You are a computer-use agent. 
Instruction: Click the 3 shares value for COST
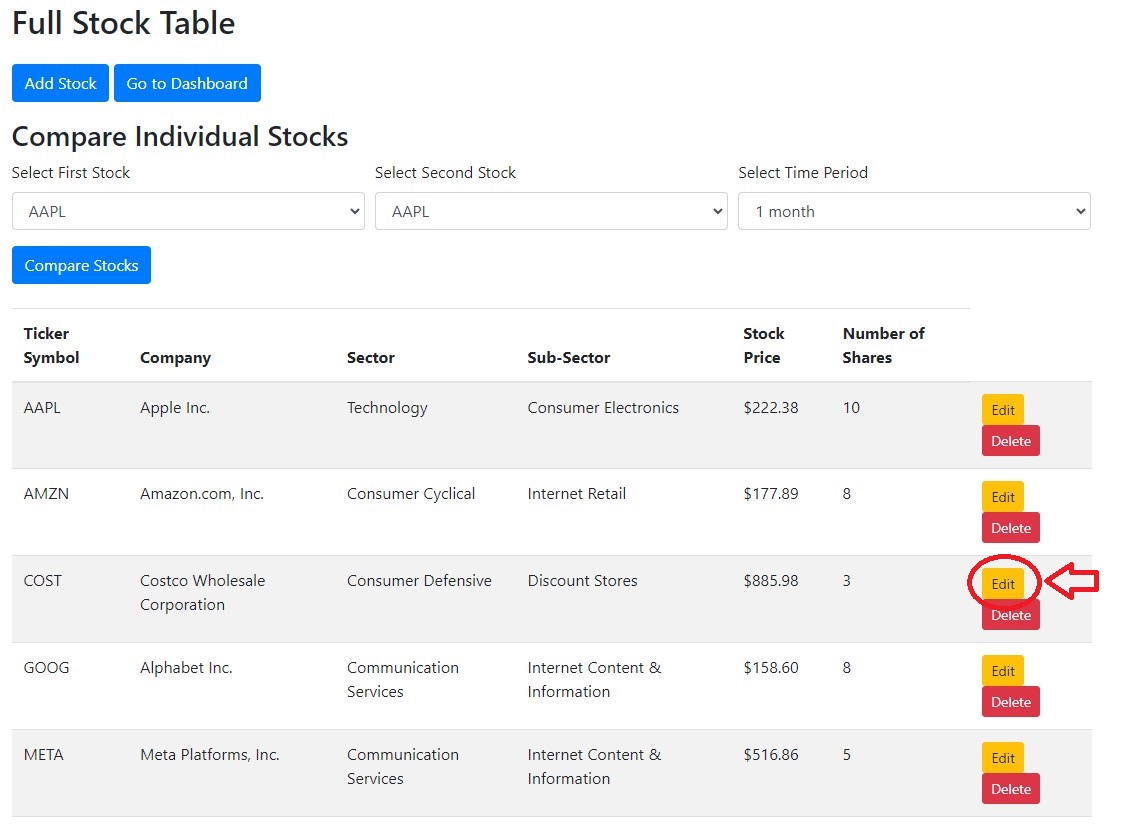(847, 580)
